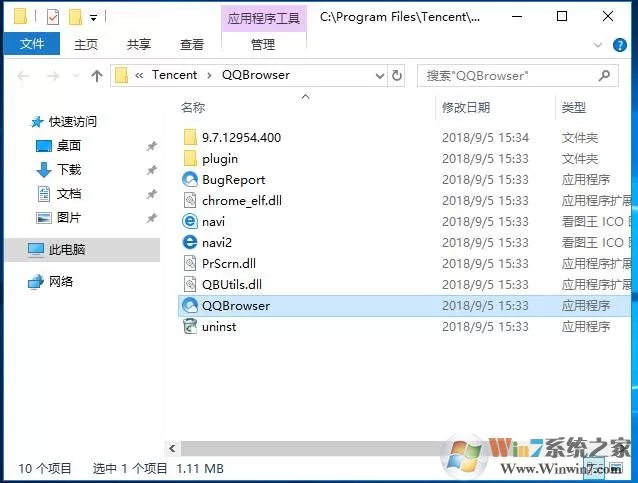The width and height of the screenshot is (638, 483).
Task: Select 网络 in the navigation pane
Action: [x=50, y=281]
